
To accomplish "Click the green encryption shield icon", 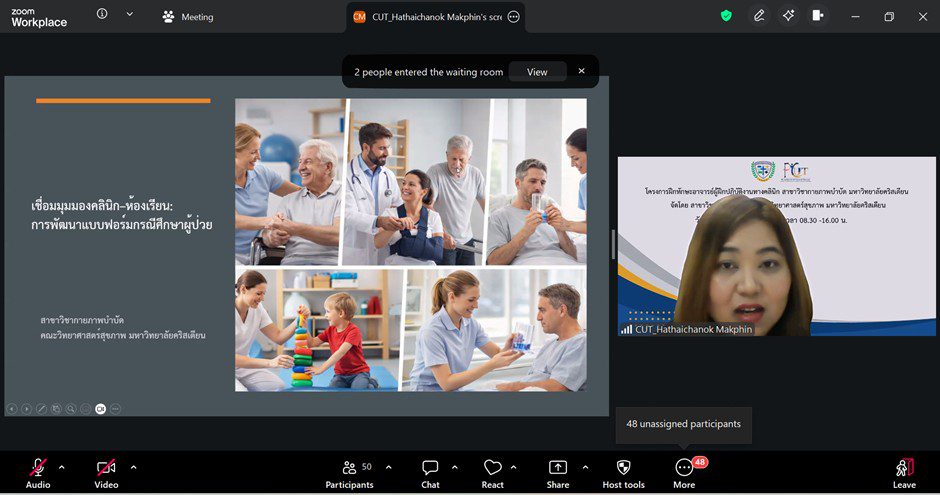I will coord(726,16).
